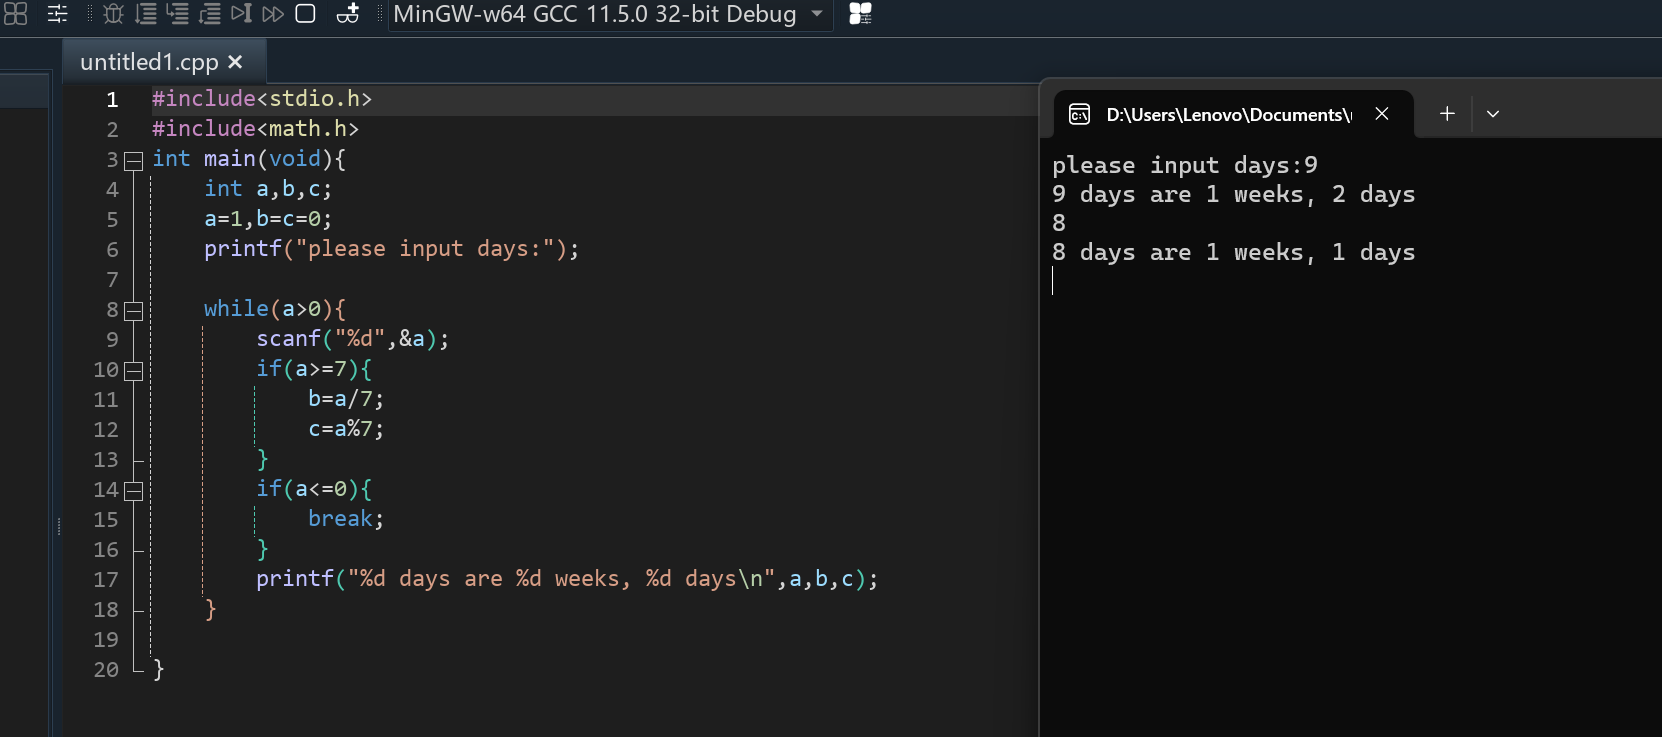Click the debug Step Out icon
This screenshot has height=737, width=1662.
click(210, 13)
